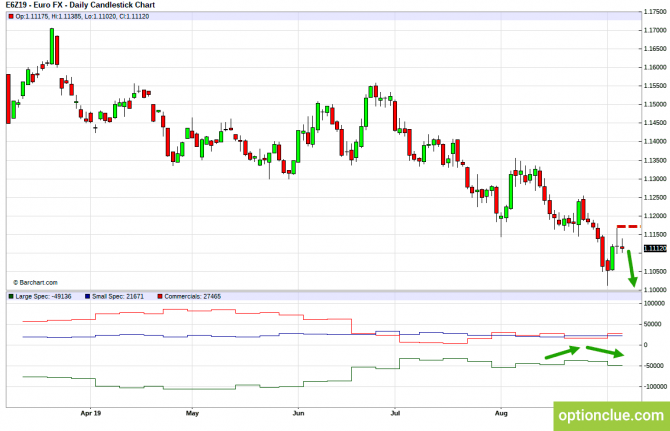Click the 1.14000 price axis label

(x=655, y=141)
